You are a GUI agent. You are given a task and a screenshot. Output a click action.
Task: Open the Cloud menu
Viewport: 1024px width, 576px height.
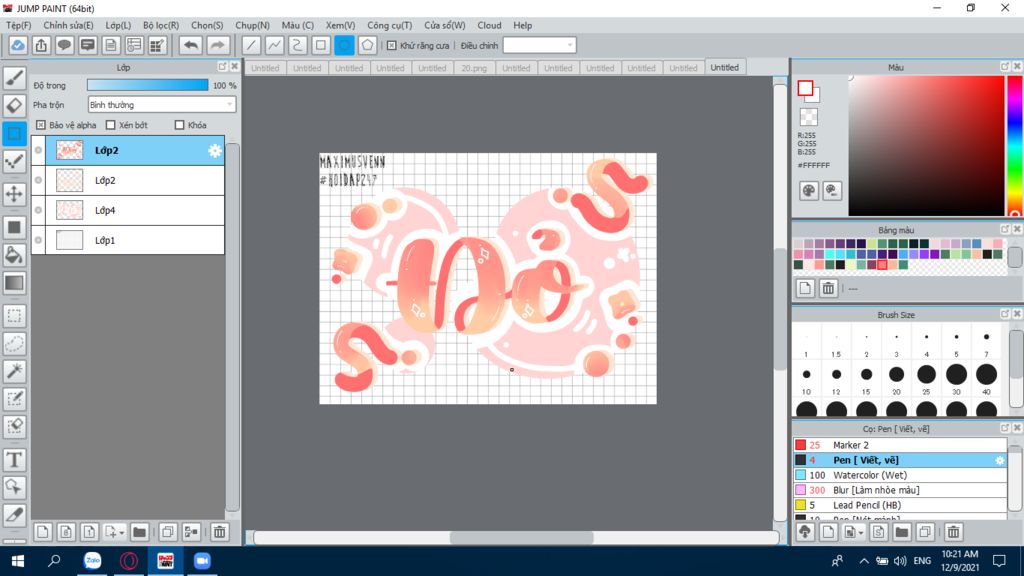[x=489, y=25]
